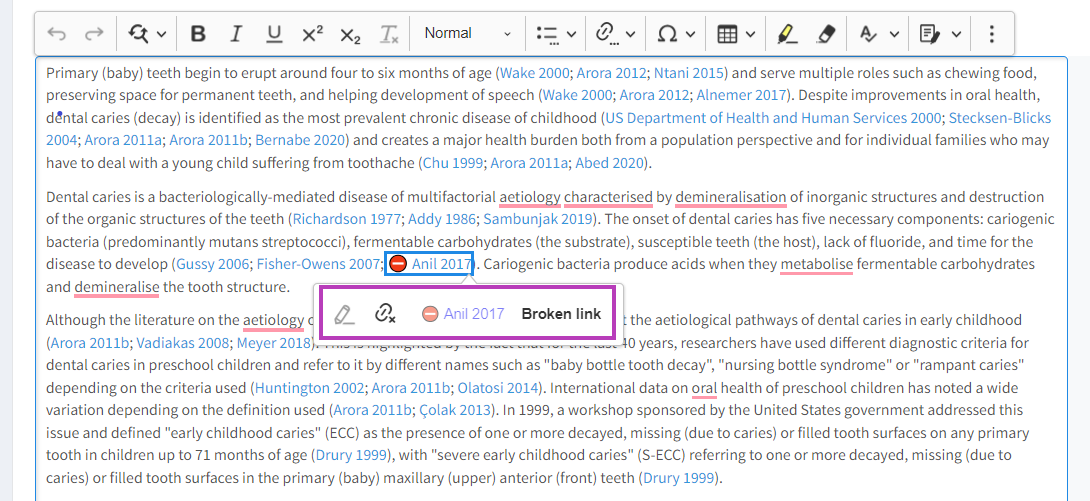Toggle bold formatting
This screenshot has height=501, width=1090.
coord(198,34)
